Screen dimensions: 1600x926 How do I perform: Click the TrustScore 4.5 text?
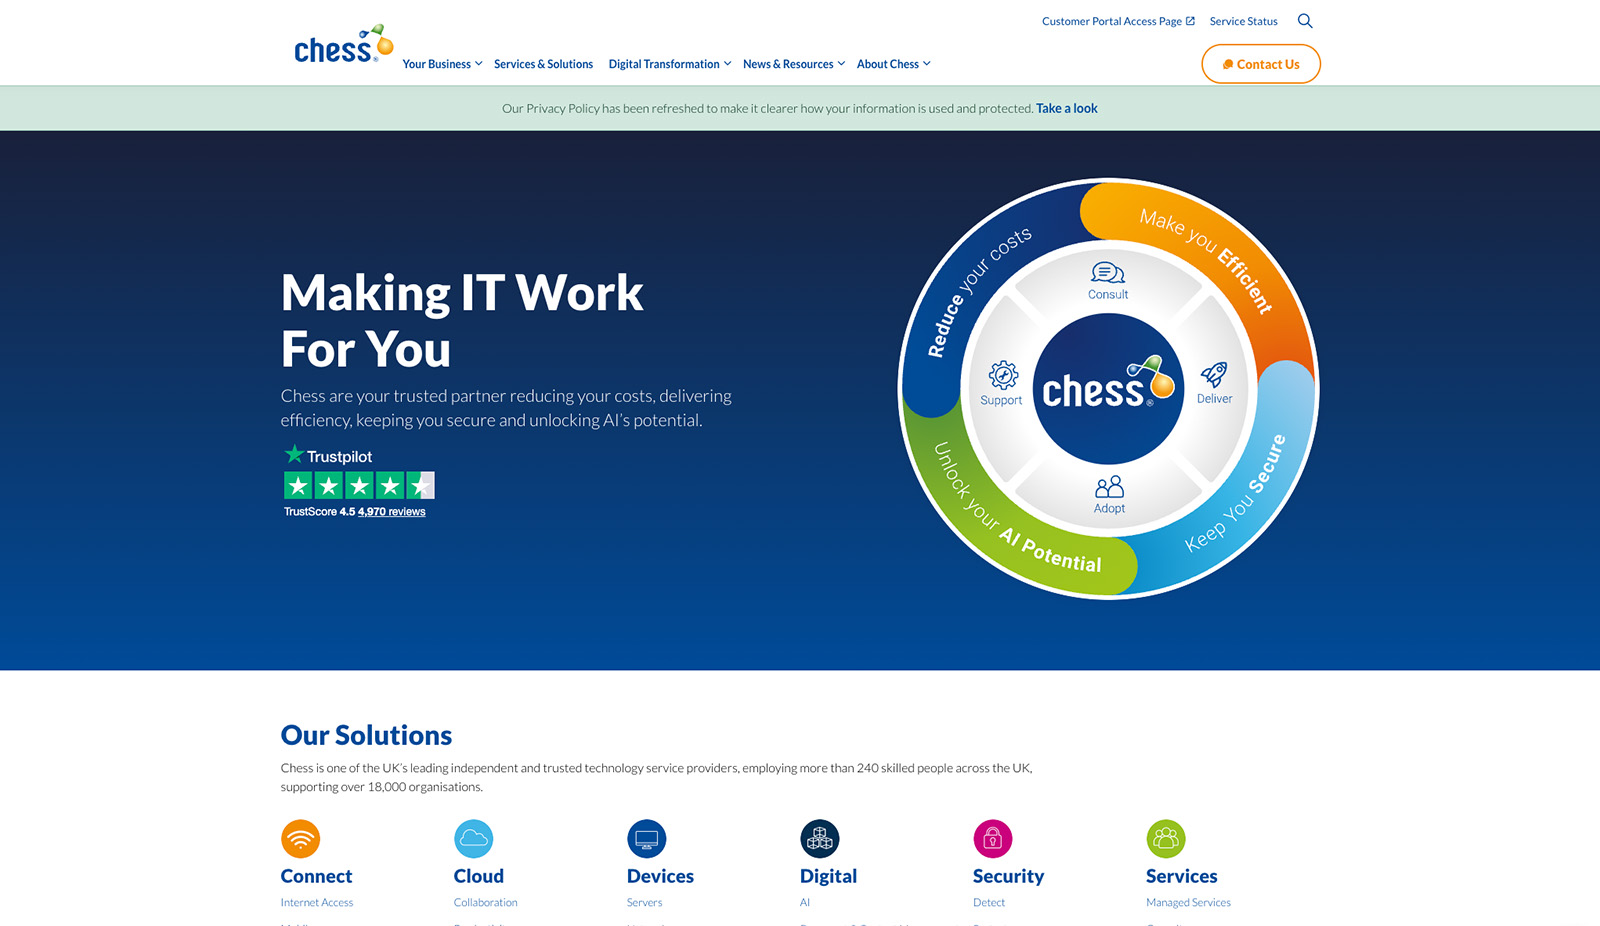click(319, 512)
